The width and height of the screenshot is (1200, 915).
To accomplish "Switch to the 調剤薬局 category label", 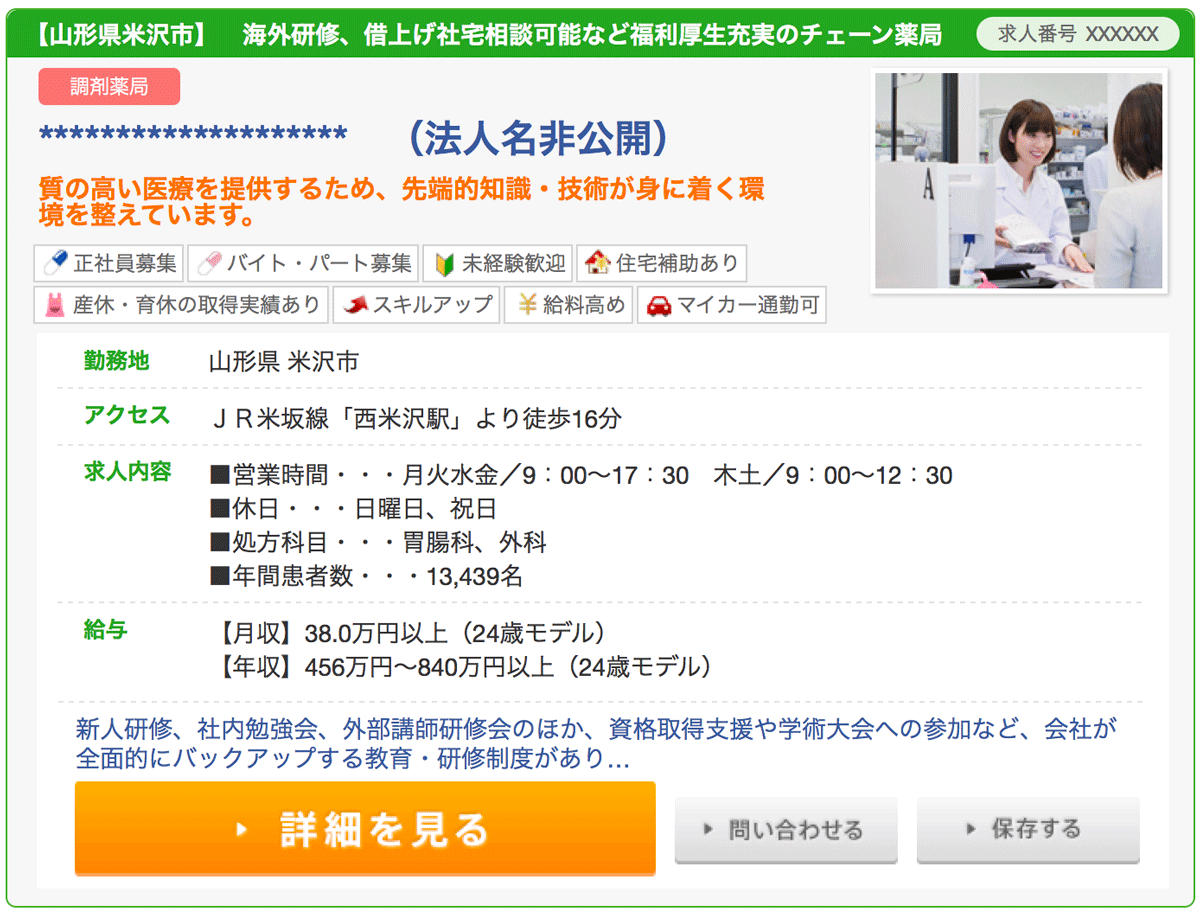I will coord(108,86).
